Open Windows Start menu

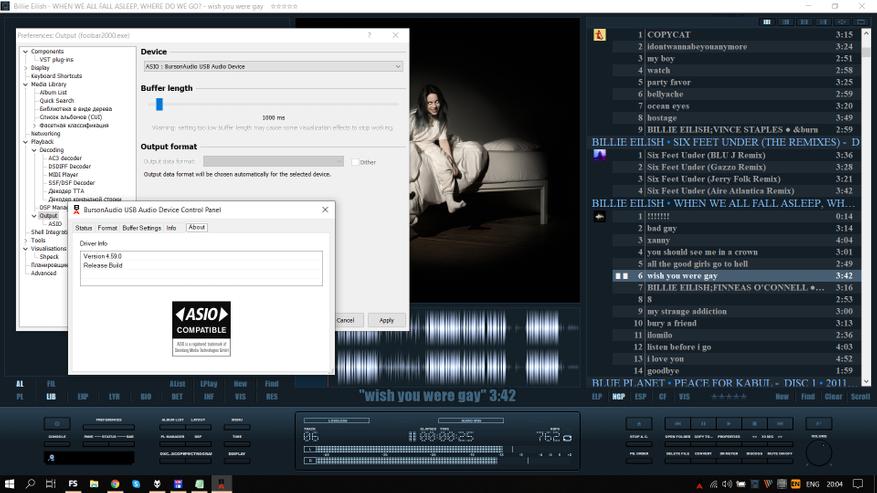pyautogui.click(x=10, y=484)
